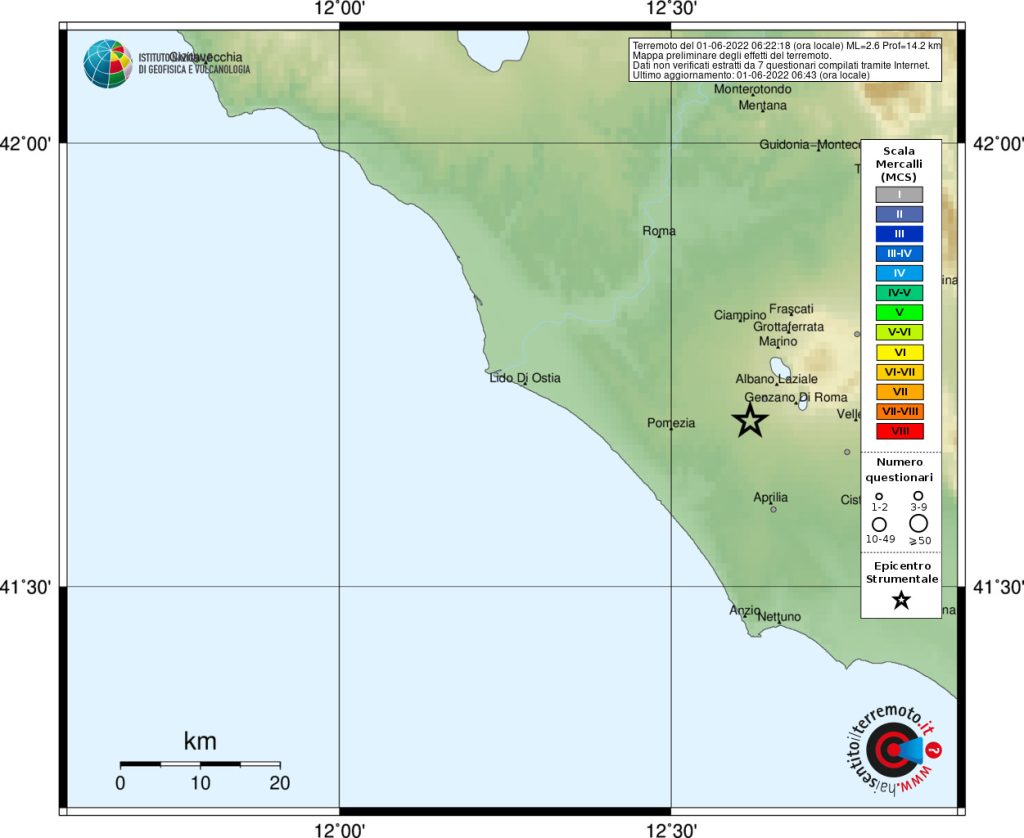Screen dimensions: 1024x838
Task: Pick the yellow VI intensity swatch
Action: point(899,352)
